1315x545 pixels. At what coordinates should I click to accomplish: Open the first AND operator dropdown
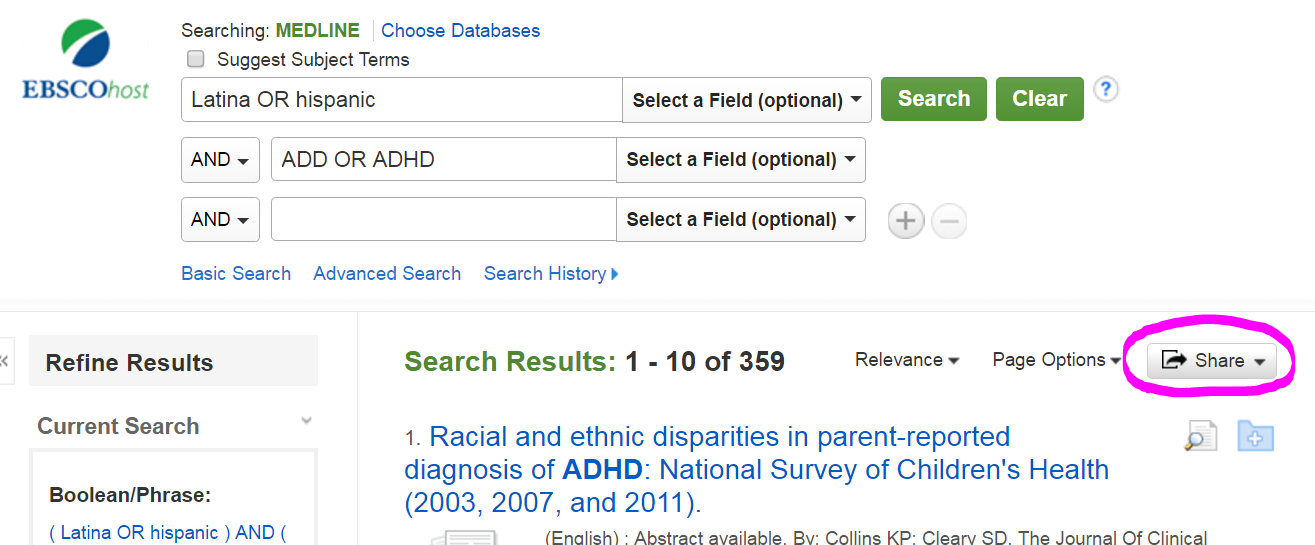click(220, 160)
